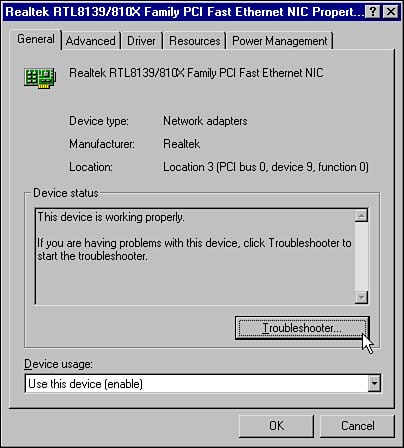Go to the Resources tab
Image resolution: width=404 pixels, height=448 pixels.
[x=195, y=41]
